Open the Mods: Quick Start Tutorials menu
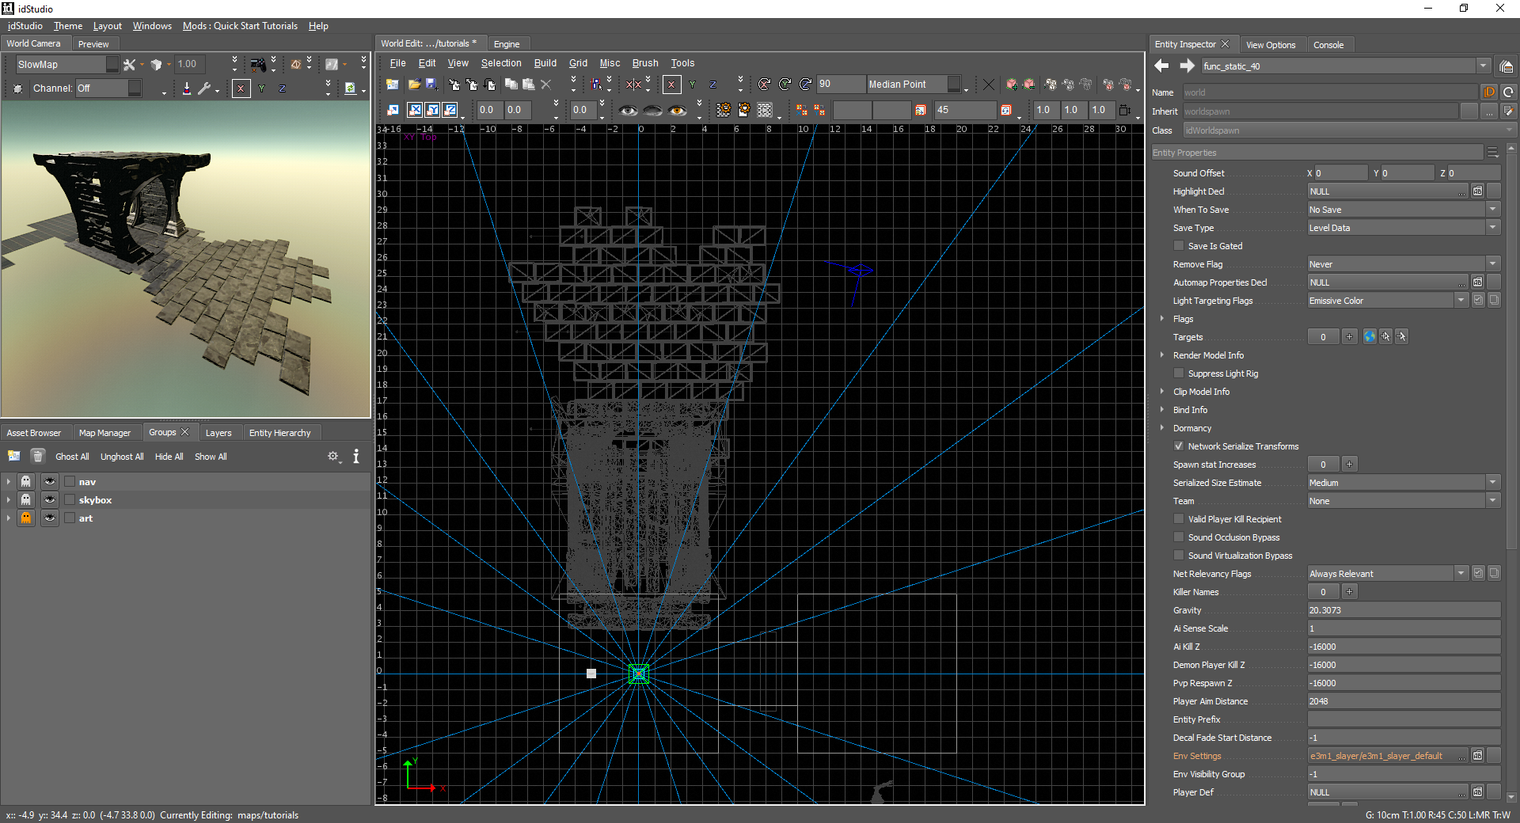Image resolution: width=1520 pixels, height=823 pixels. point(240,26)
